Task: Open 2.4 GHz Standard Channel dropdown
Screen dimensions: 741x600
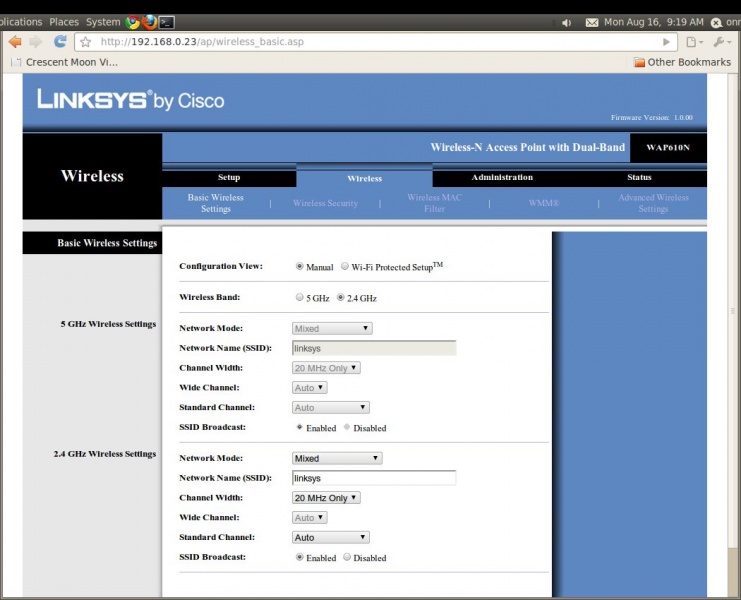Action: tap(331, 538)
